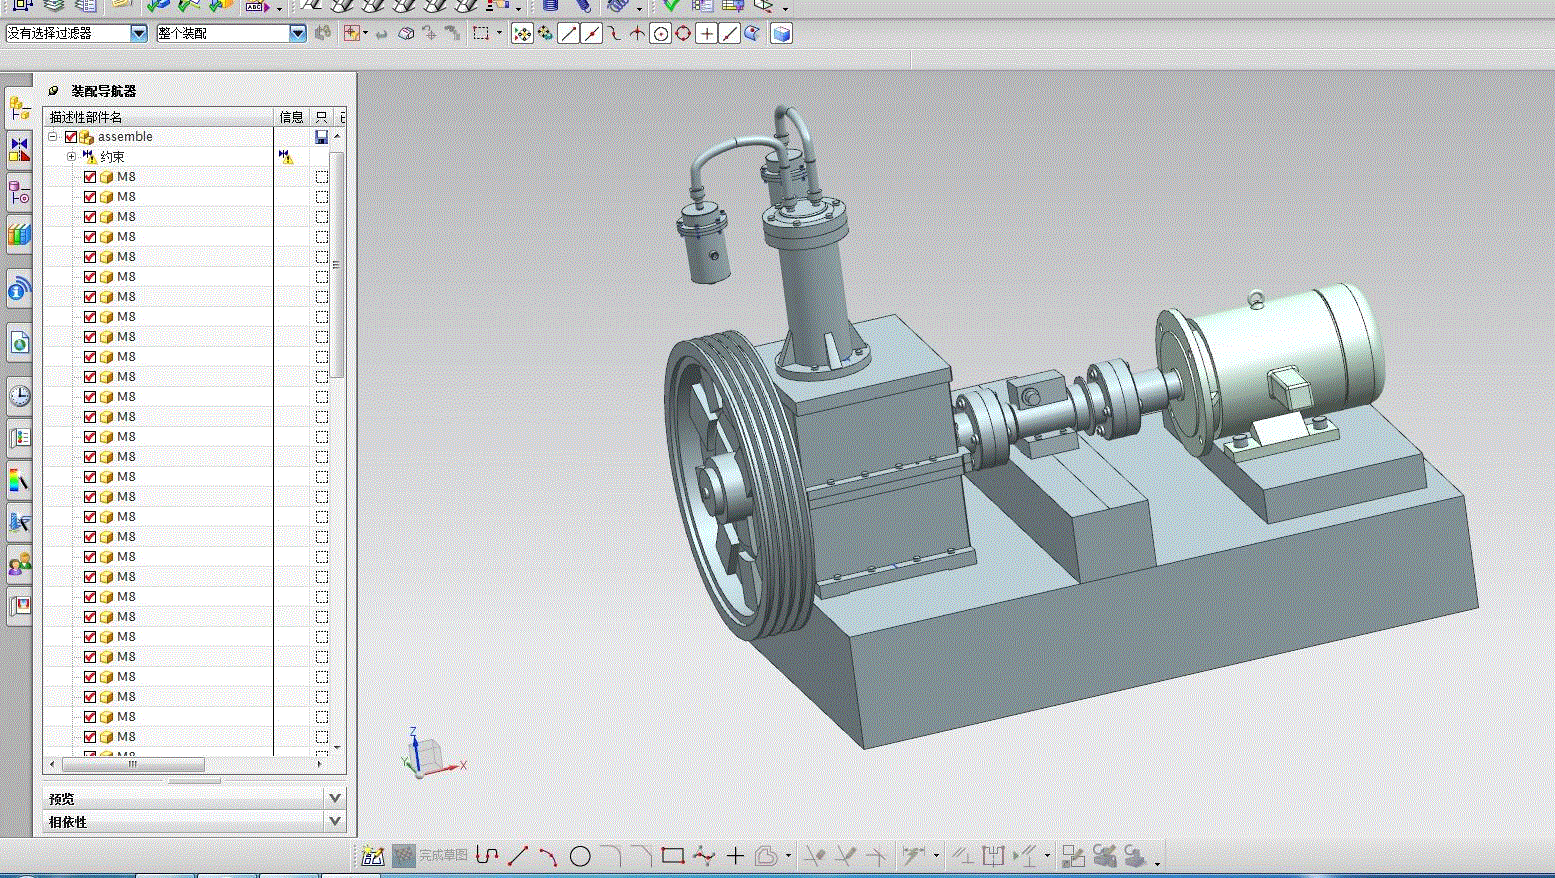Screen dimensions: 1555x878
Task: Click the navigator horizontal scrollbar thumb
Action: 133,764
